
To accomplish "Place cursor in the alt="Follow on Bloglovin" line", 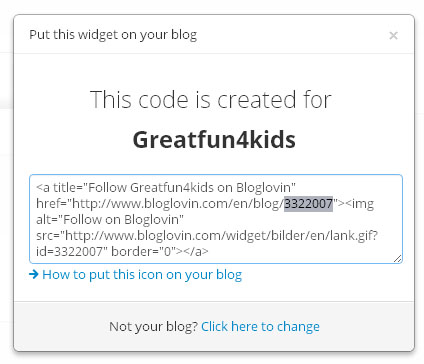I will pyautogui.click(x=110, y=220).
